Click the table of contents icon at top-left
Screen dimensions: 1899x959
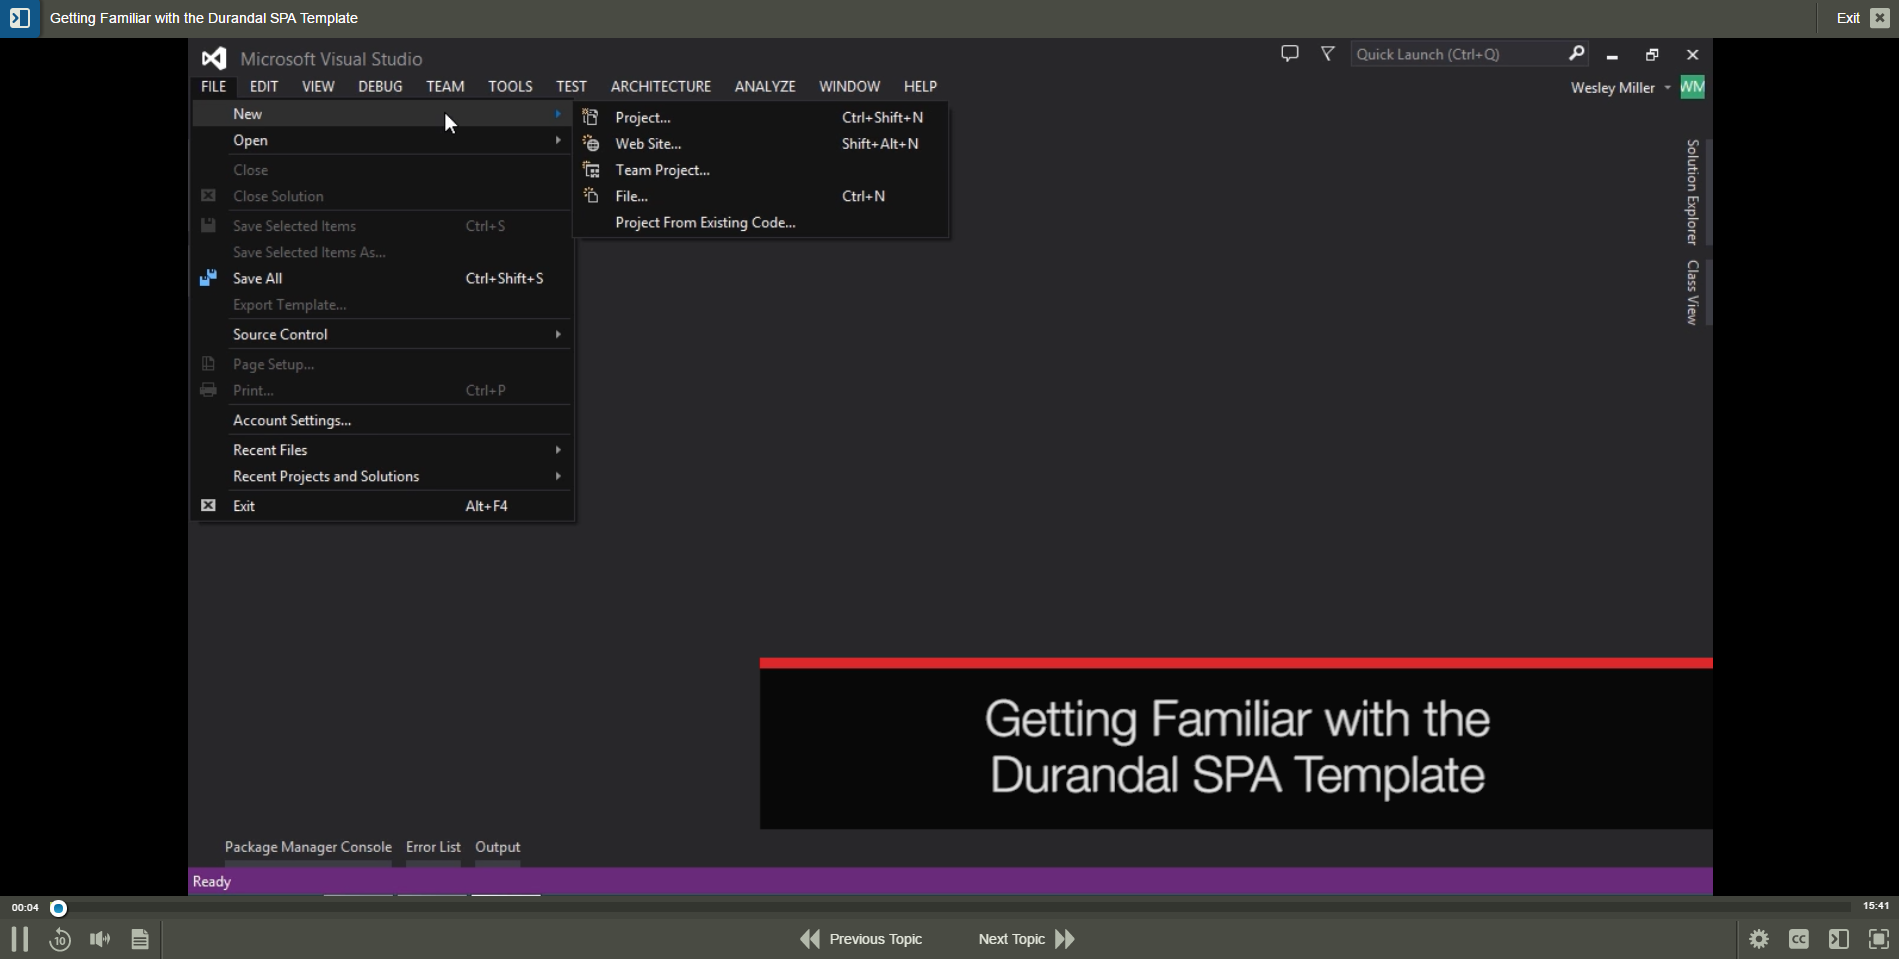pos(20,18)
